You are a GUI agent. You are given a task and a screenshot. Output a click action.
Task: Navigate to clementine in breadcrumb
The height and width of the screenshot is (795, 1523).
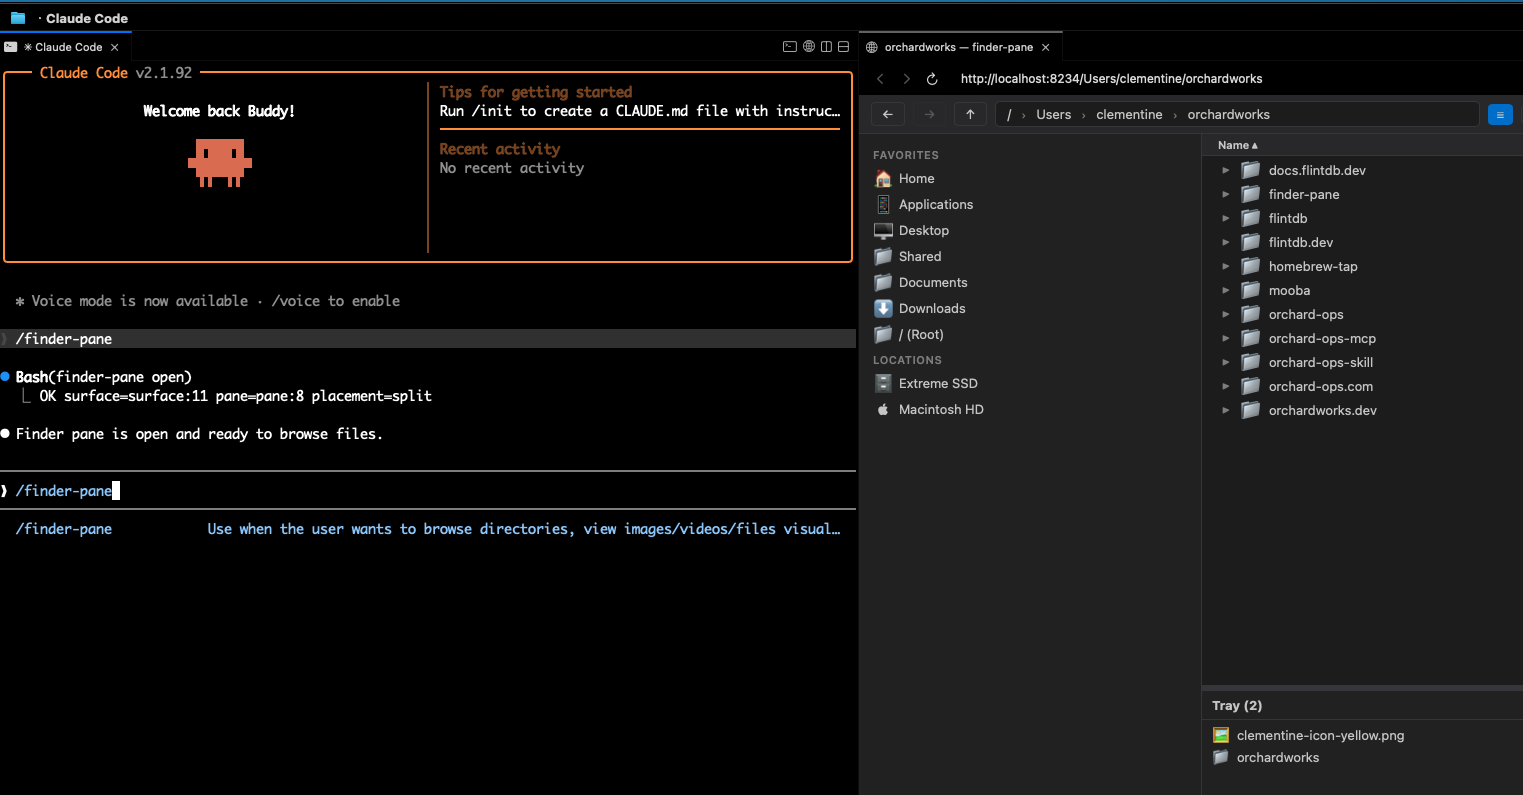coord(1129,115)
